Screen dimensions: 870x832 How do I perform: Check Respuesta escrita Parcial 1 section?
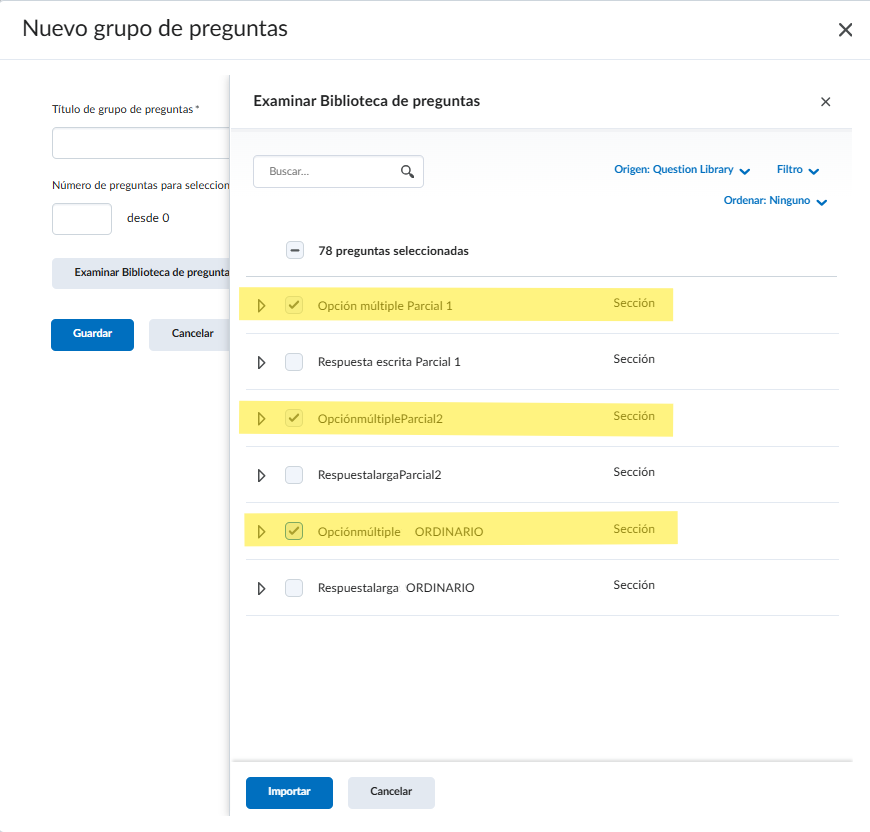(x=294, y=362)
